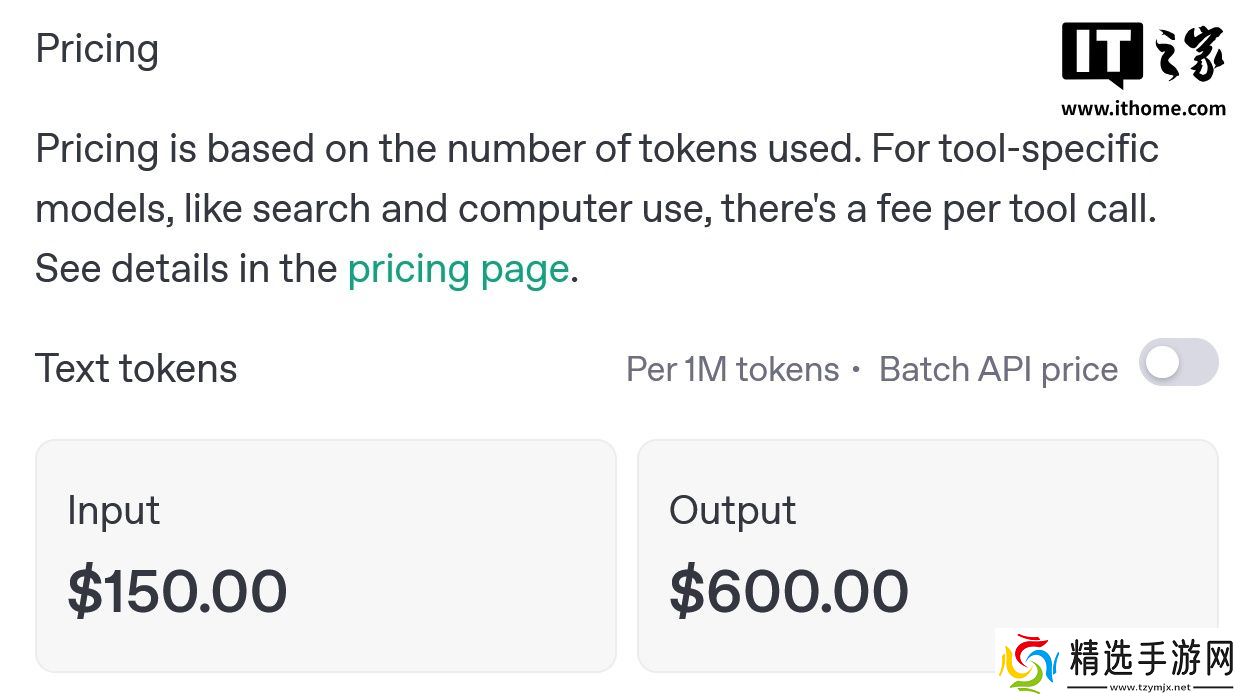Click the $150.00 input price value
The height and width of the screenshot is (700, 1245).
pyautogui.click(x=177, y=590)
